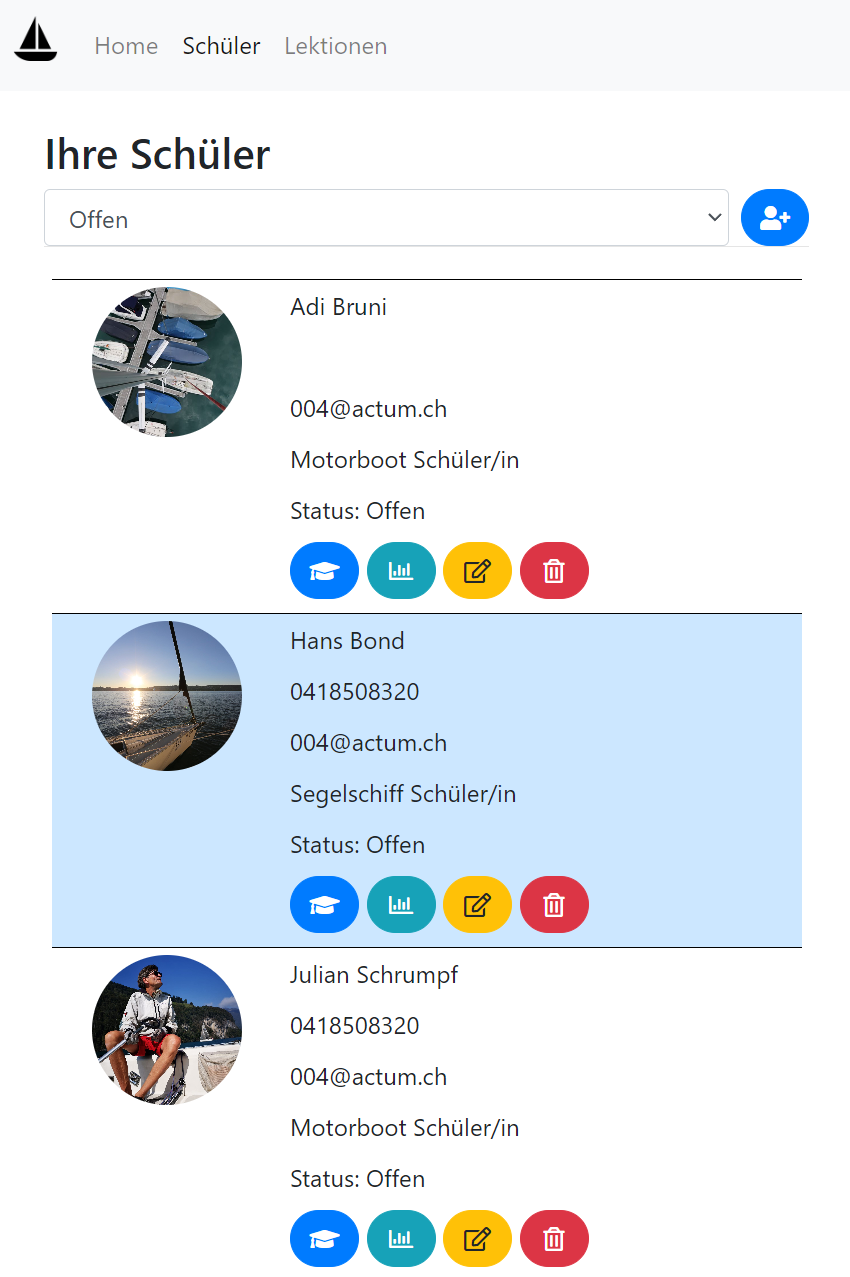Click Hans Bond's sunset profile picture

[x=167, y=696]
